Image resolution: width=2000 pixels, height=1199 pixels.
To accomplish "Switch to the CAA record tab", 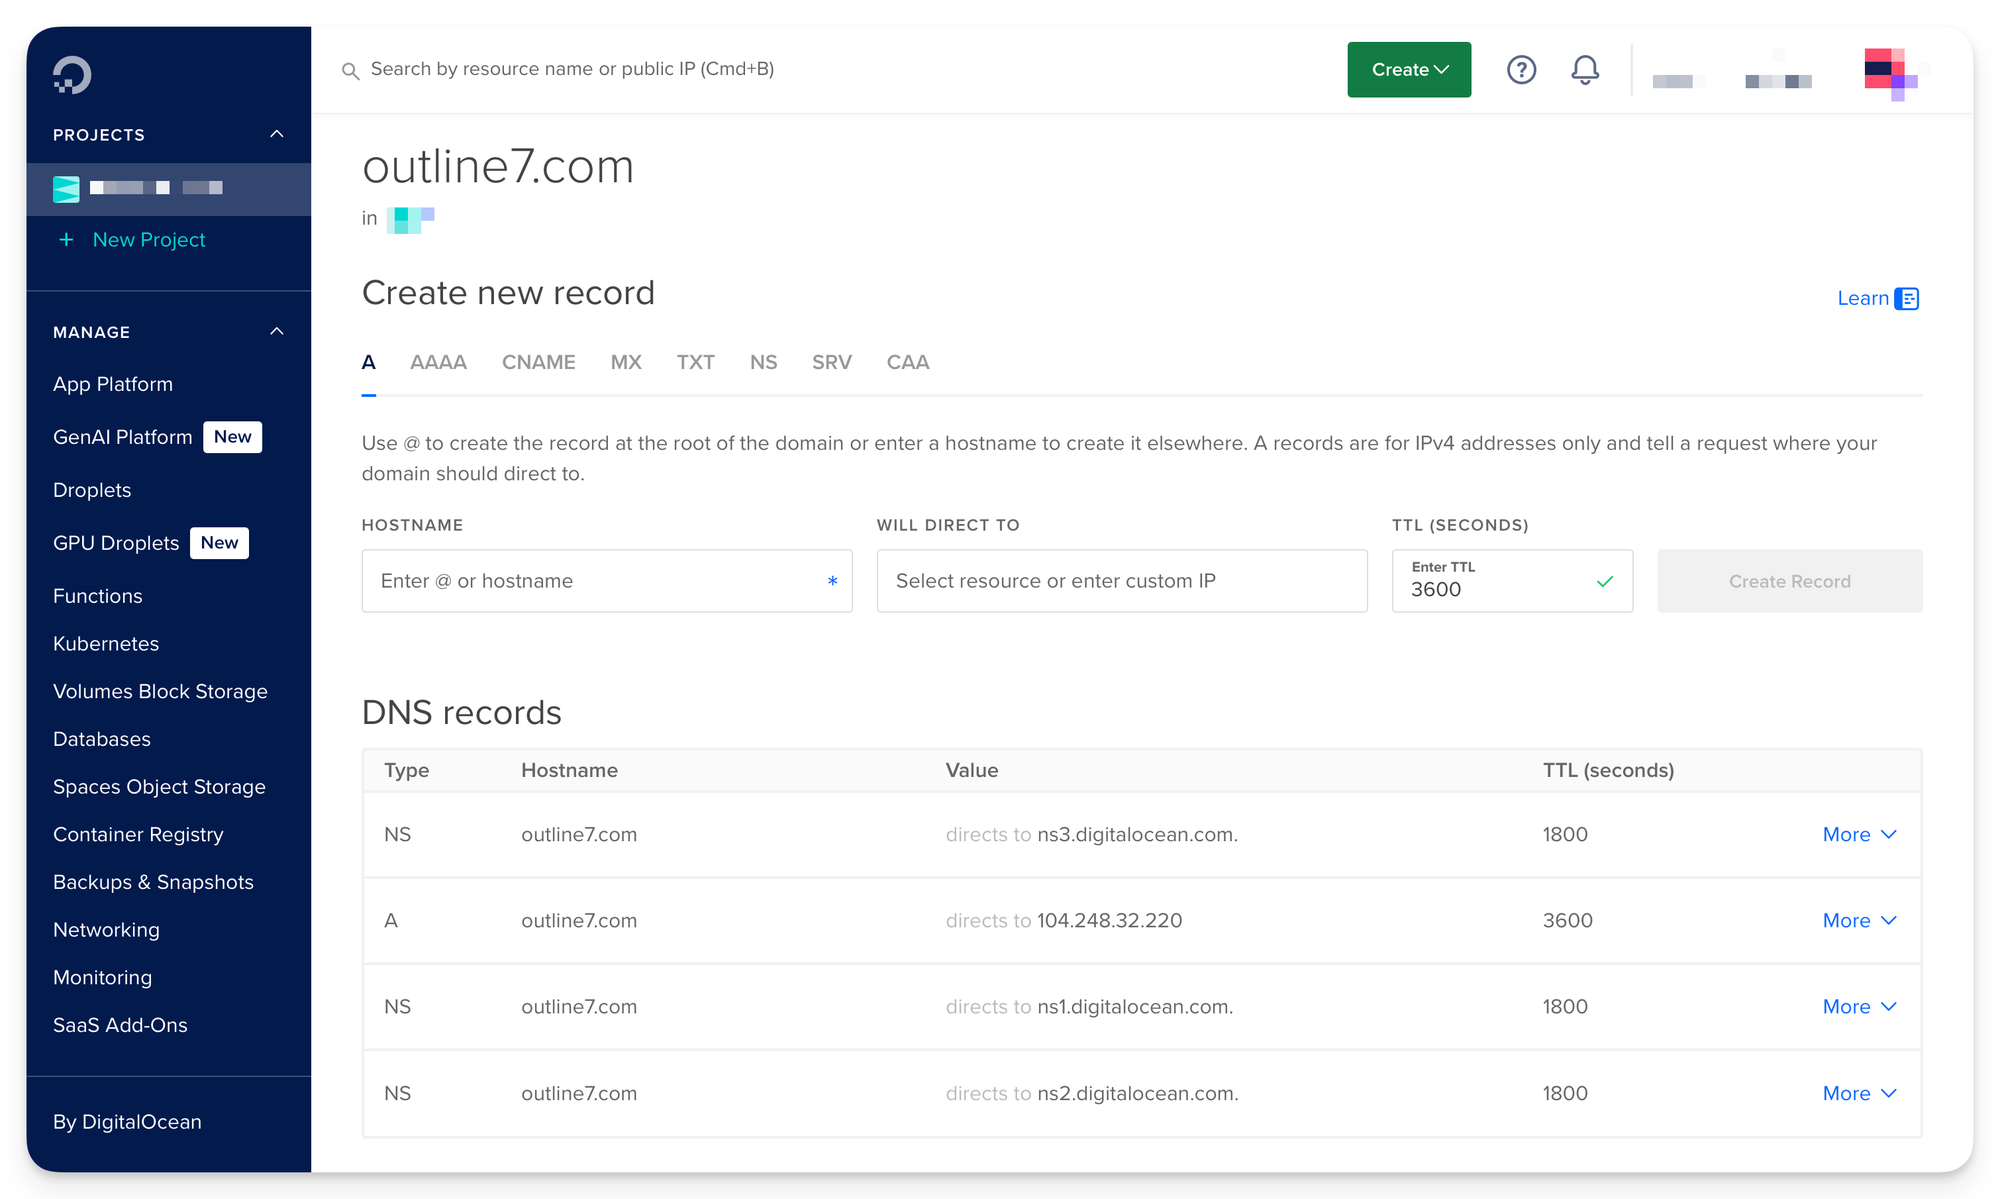I will pyautogui.click(x=908, y=363).
